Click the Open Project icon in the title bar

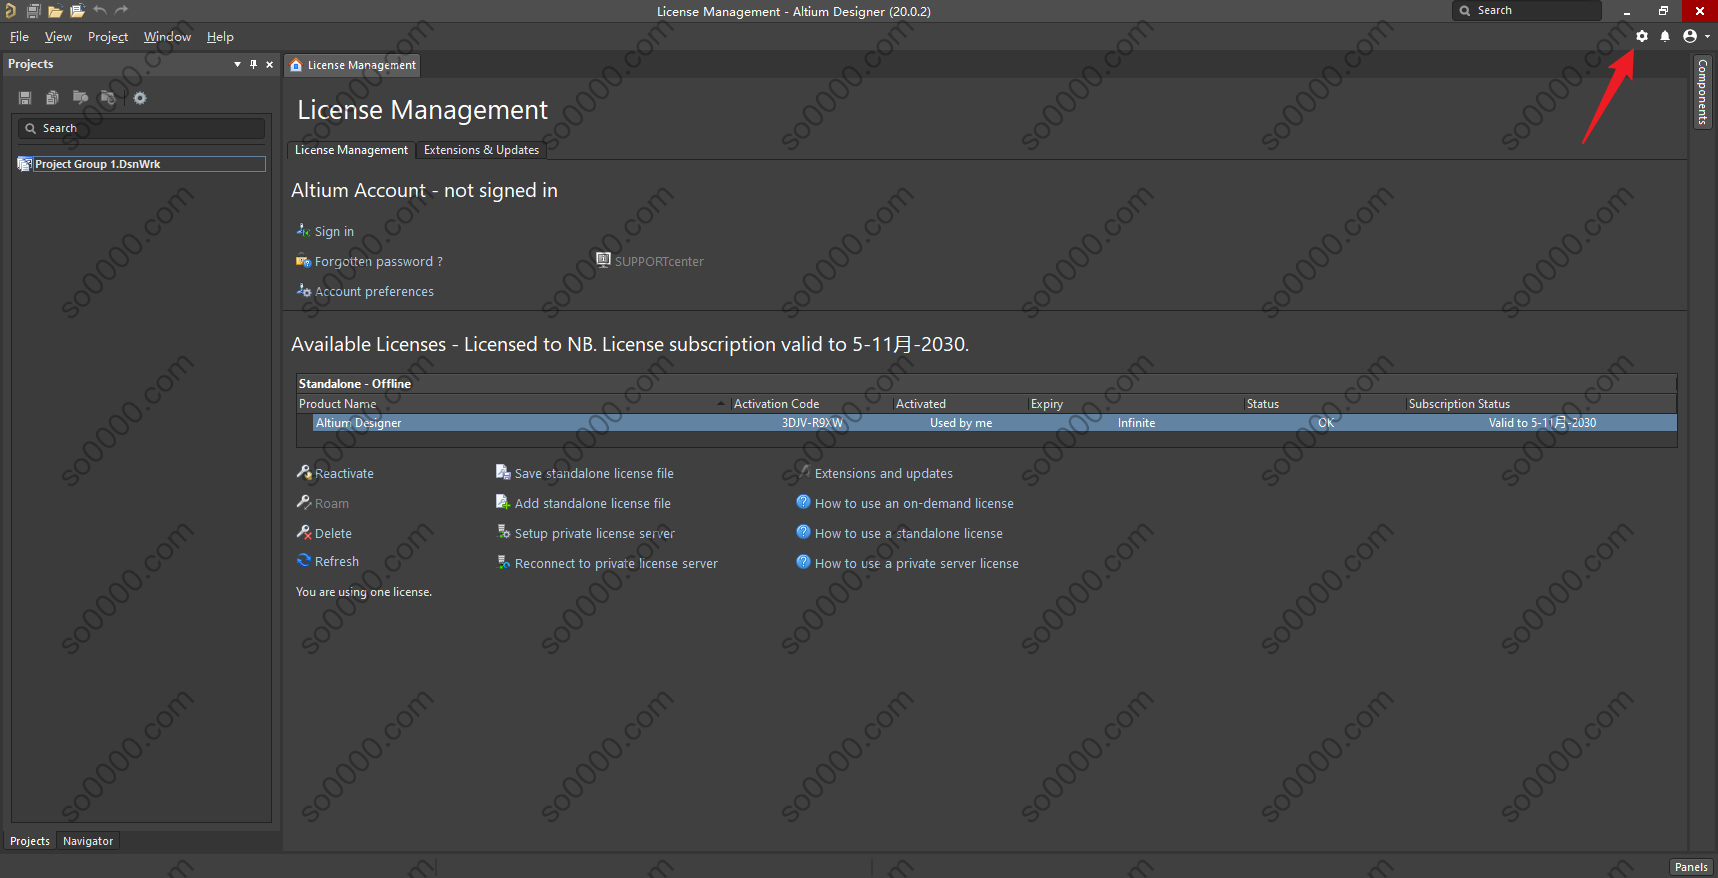[77, 11]
